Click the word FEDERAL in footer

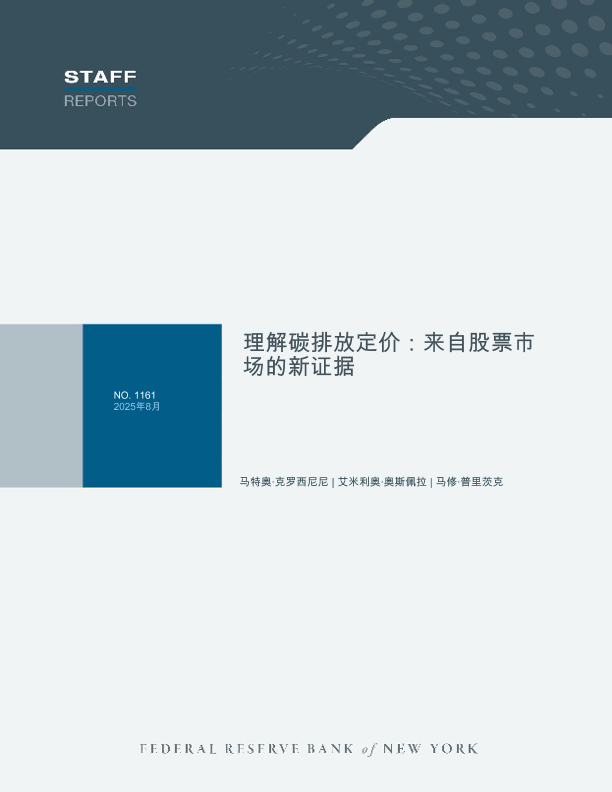click(174, 749)
